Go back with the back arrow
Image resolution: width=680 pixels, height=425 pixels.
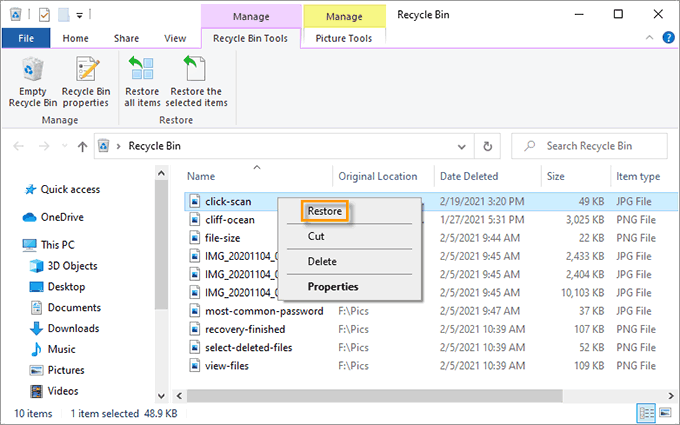(19, 146)
